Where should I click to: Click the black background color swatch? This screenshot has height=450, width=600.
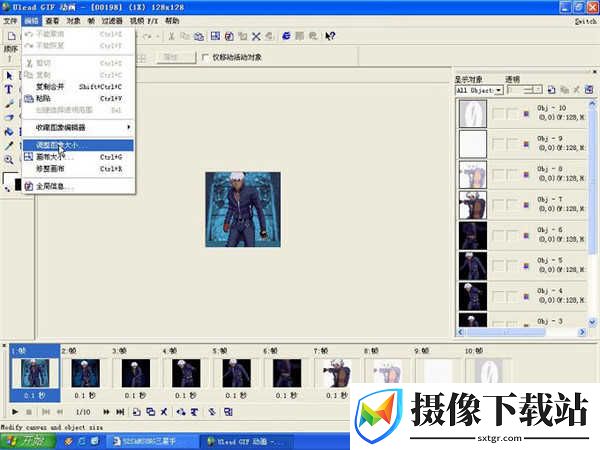pos(18,184)
